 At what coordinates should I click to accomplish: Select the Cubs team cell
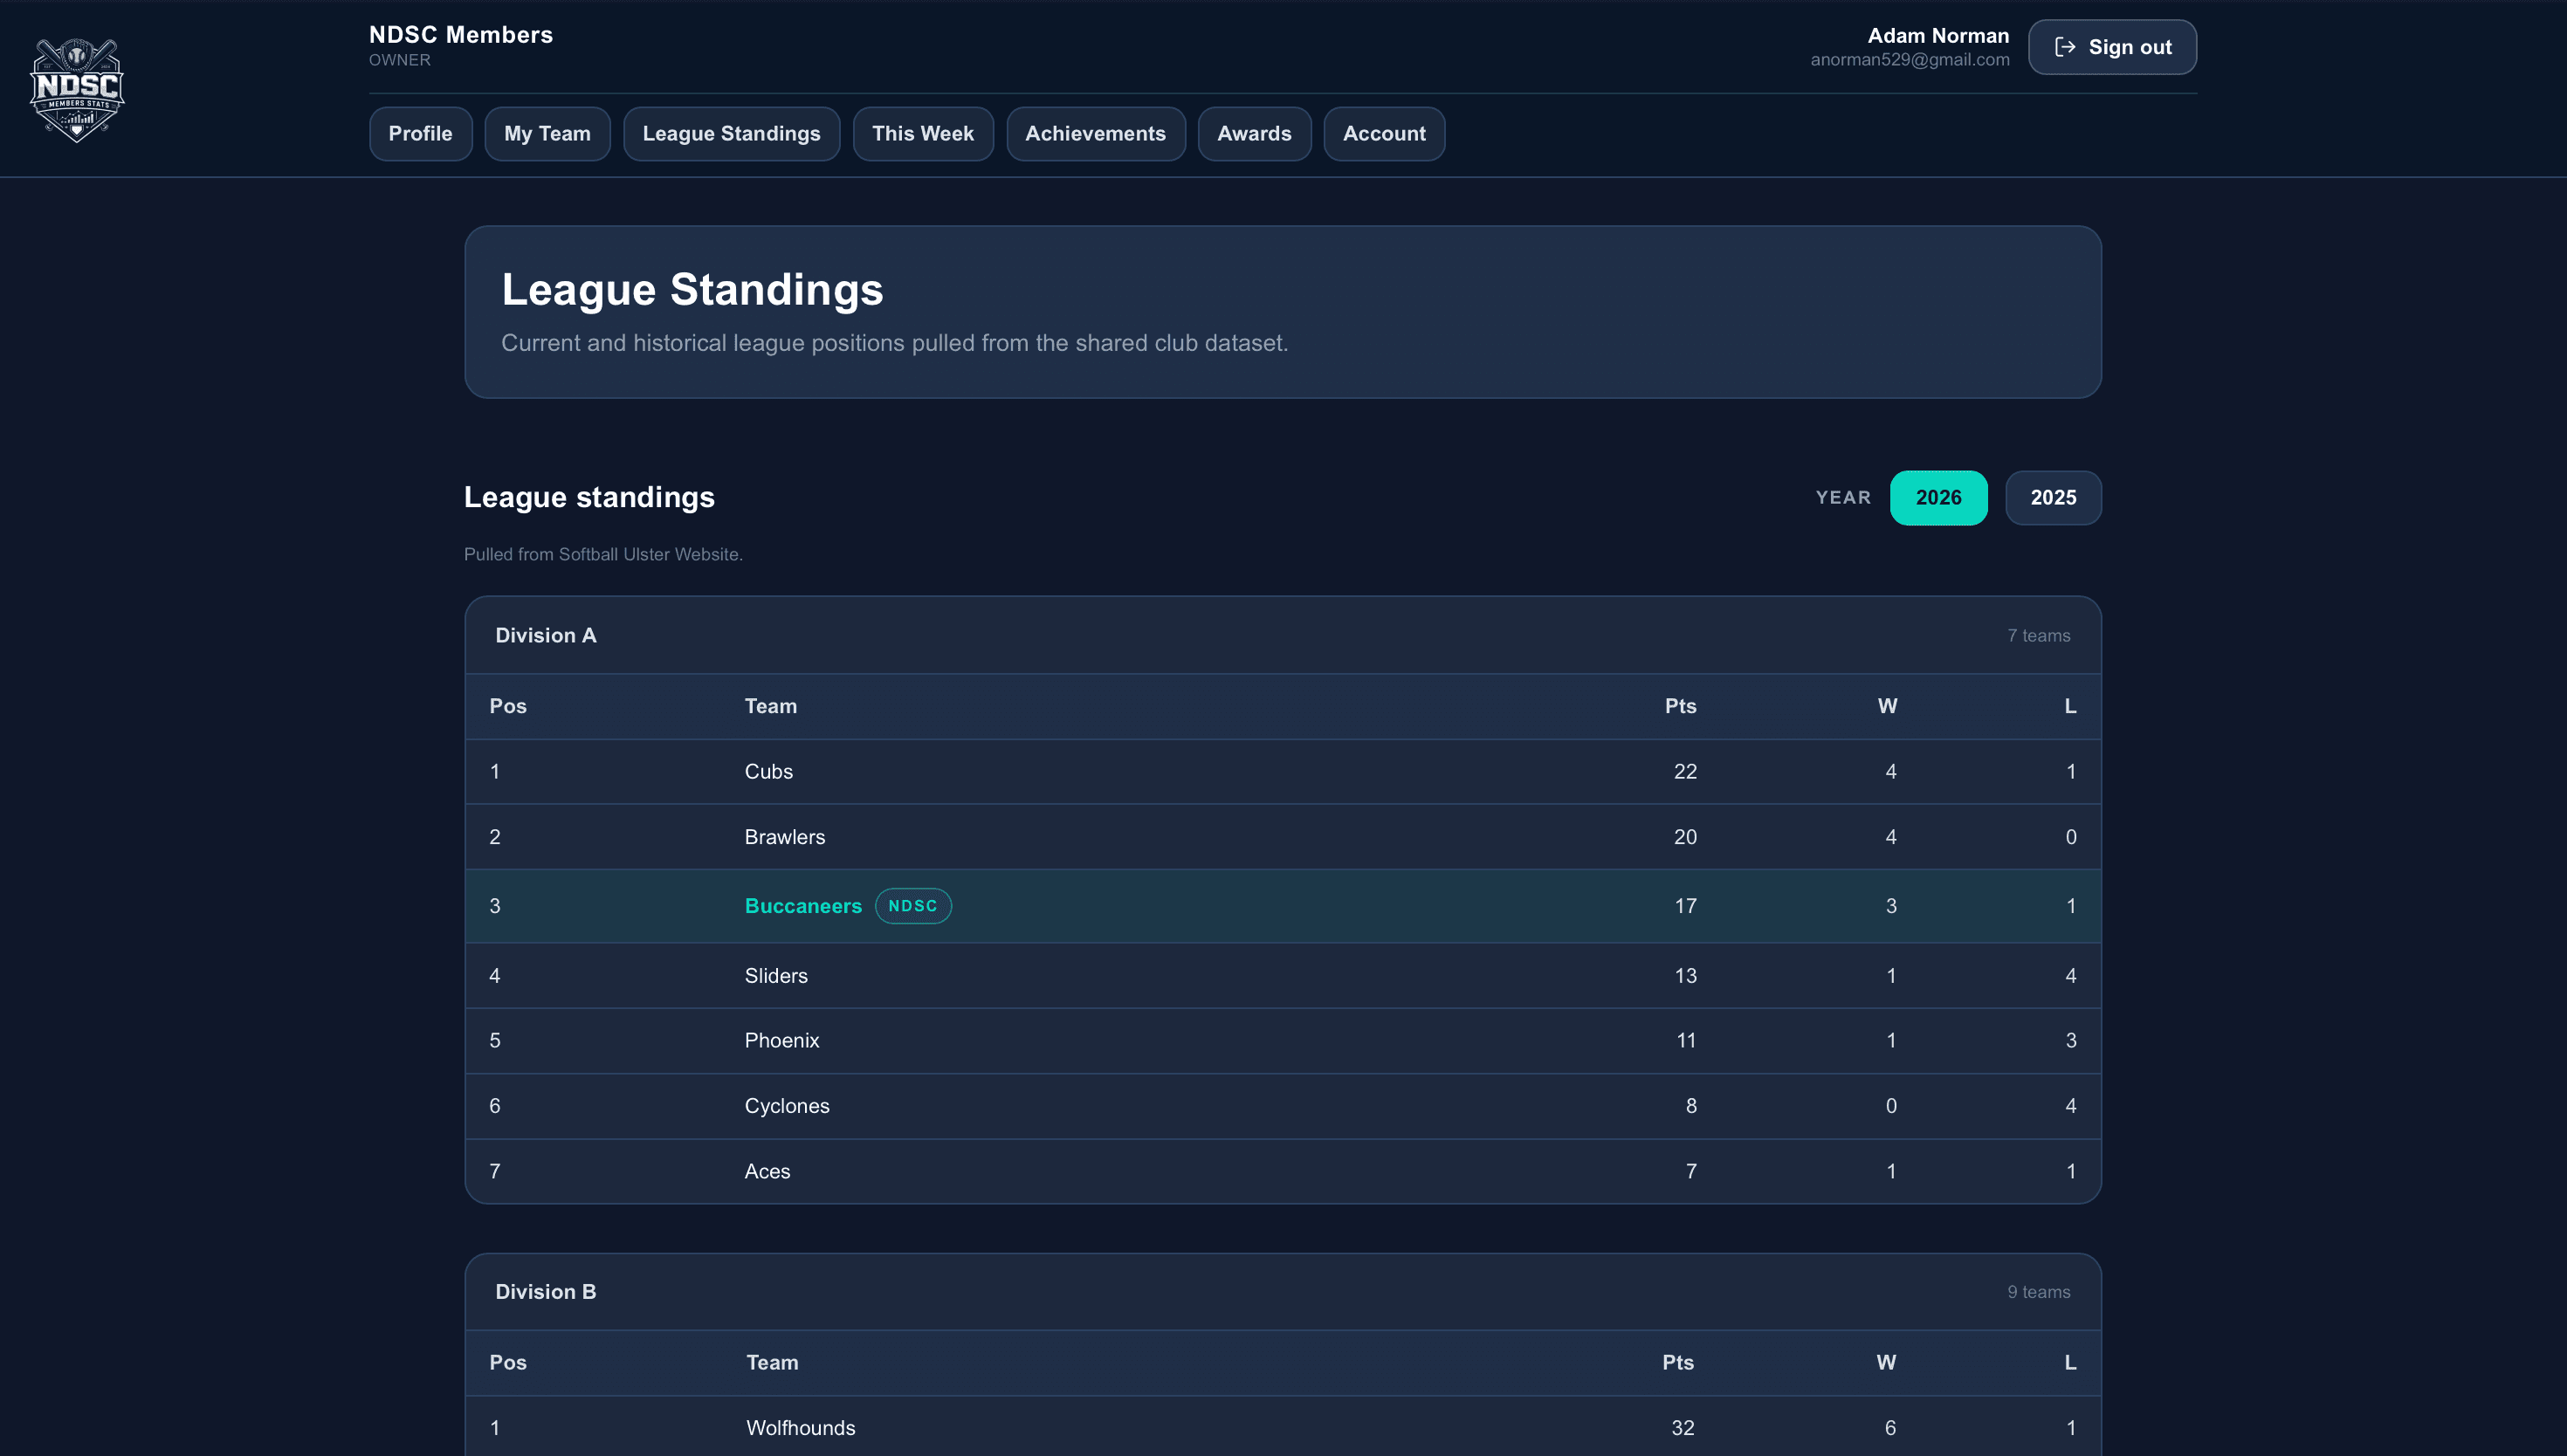(768, 771)
